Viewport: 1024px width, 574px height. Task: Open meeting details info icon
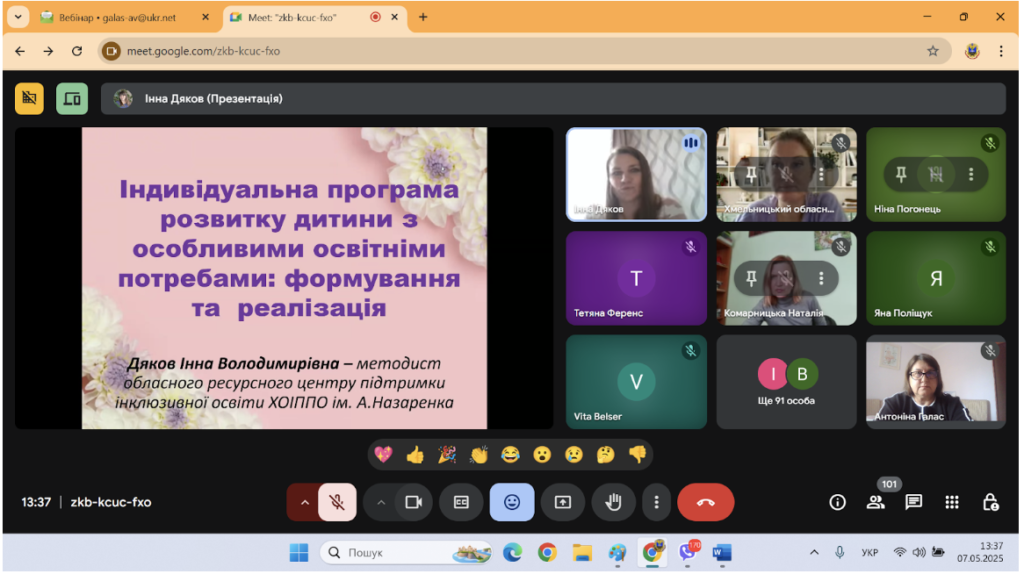(x=839, y=503)
